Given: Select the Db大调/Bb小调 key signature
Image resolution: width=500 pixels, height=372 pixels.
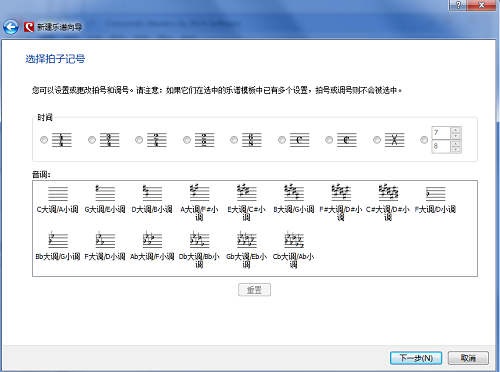Looking at the screenshot, I should (199, 250).
